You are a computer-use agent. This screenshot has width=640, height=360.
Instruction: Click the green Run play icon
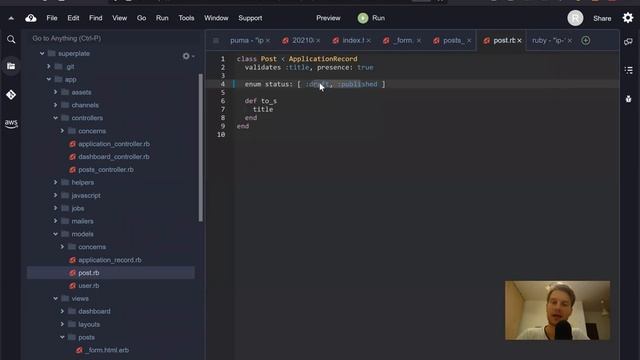(x=363, y=18)
